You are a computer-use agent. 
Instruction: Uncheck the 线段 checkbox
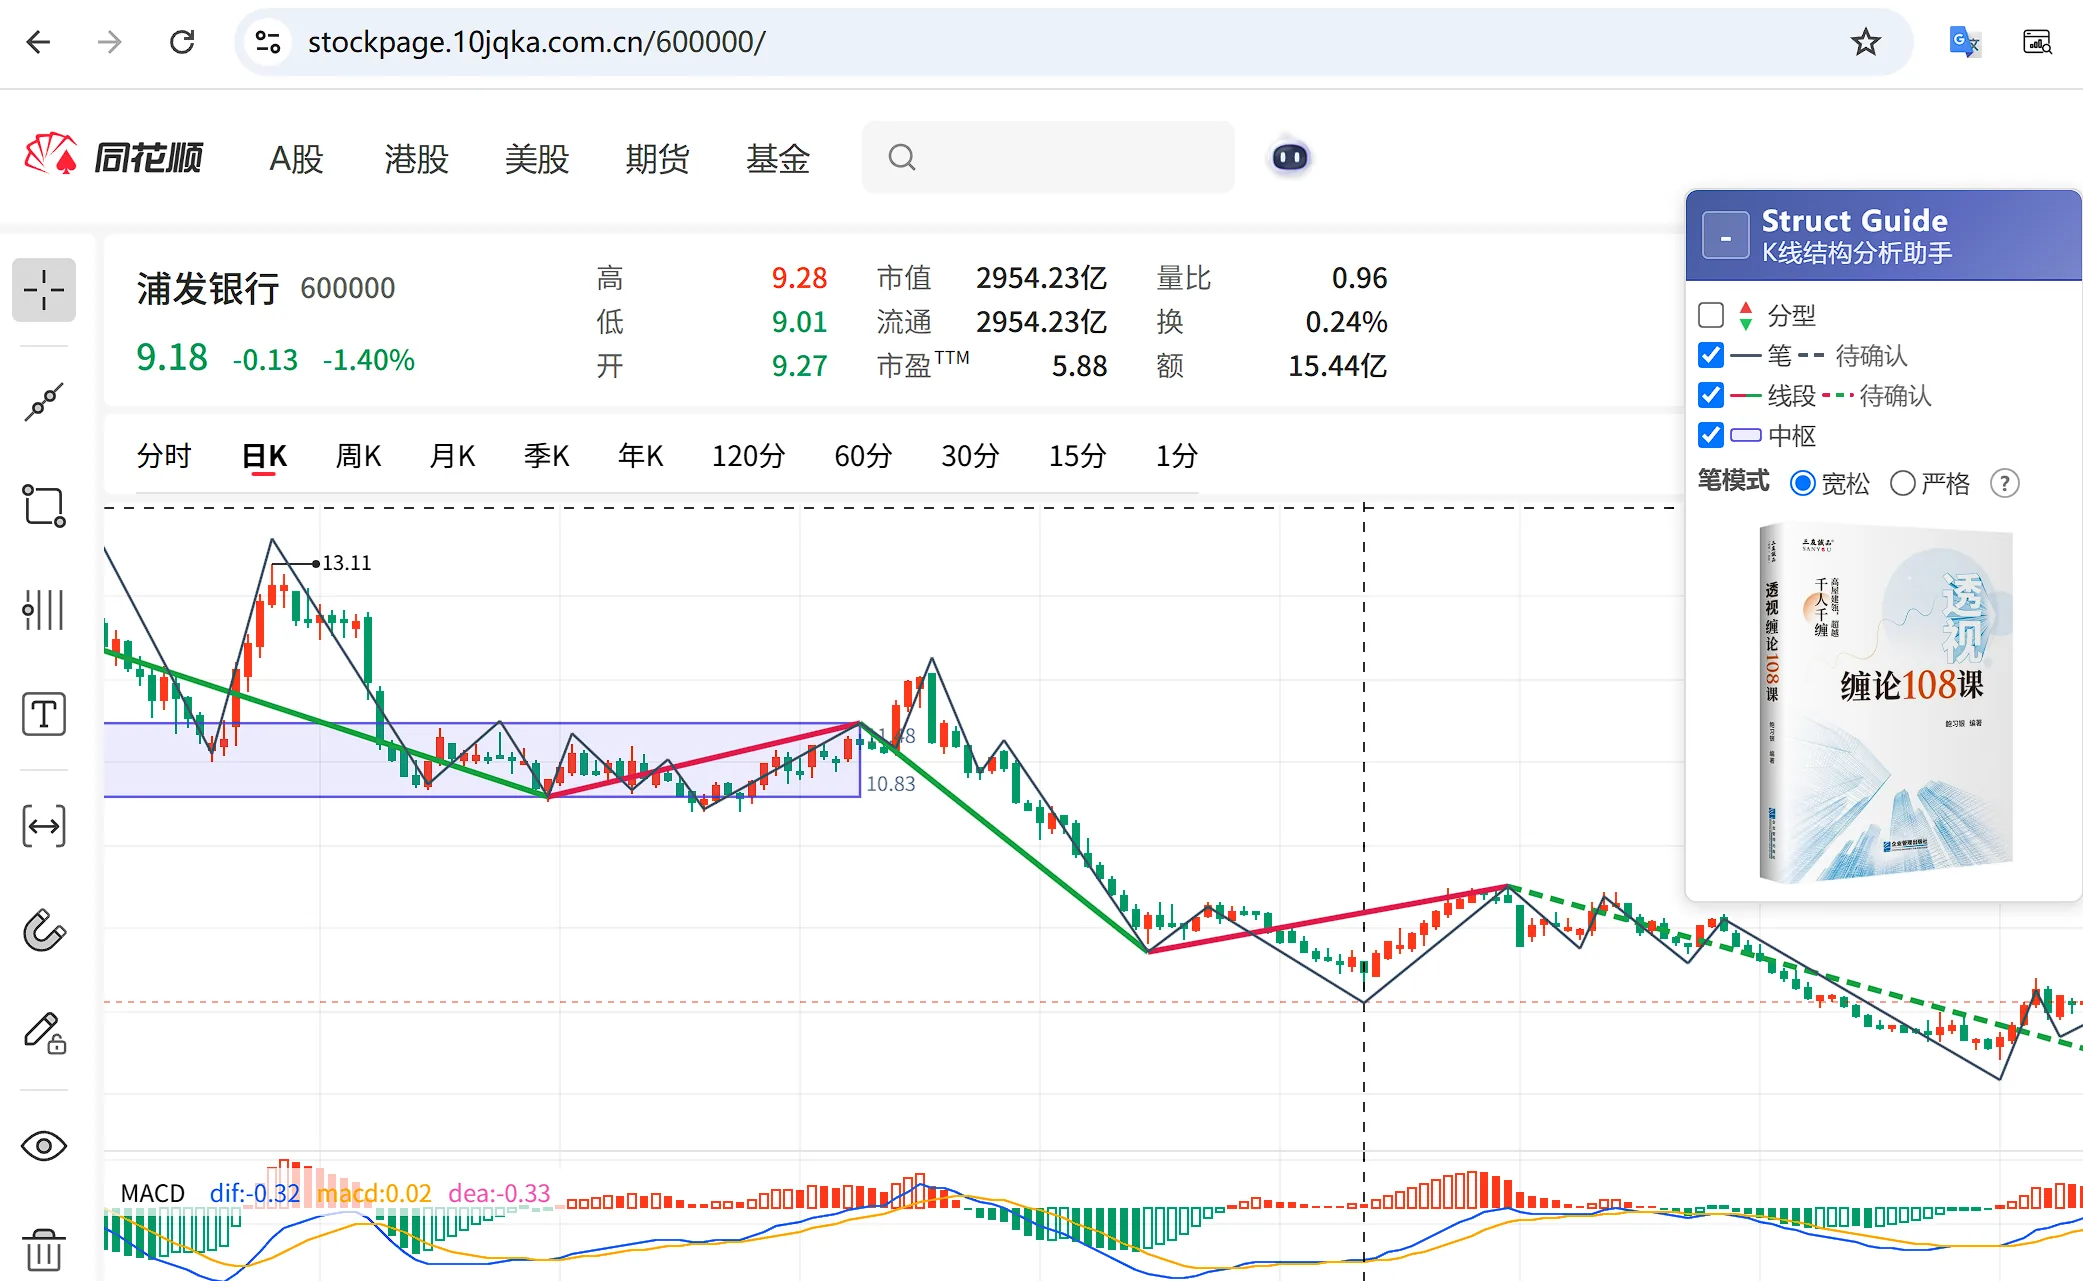1711,396
